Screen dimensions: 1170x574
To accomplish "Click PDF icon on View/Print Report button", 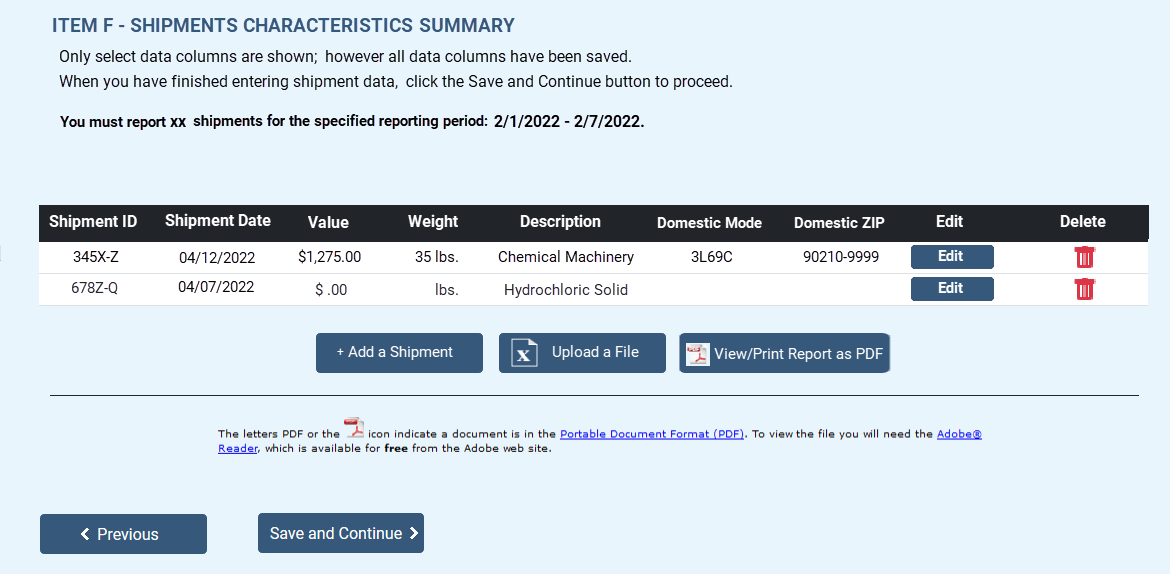I will (x=698, y=354).
